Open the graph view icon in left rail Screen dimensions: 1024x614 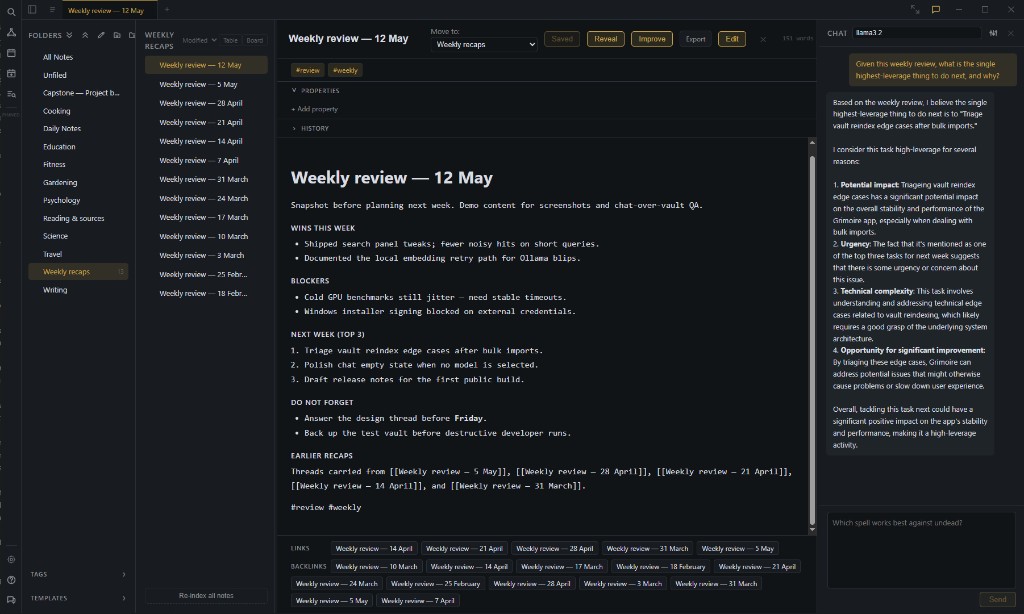(x=11, y=32)
